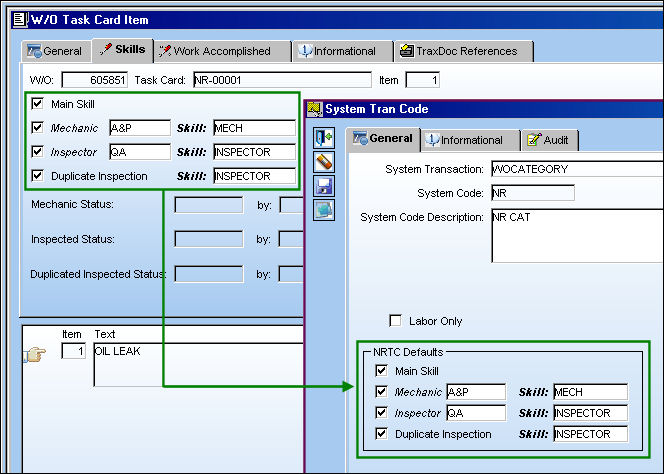
Task: Click the Inspected Status field
Action: 209,239
